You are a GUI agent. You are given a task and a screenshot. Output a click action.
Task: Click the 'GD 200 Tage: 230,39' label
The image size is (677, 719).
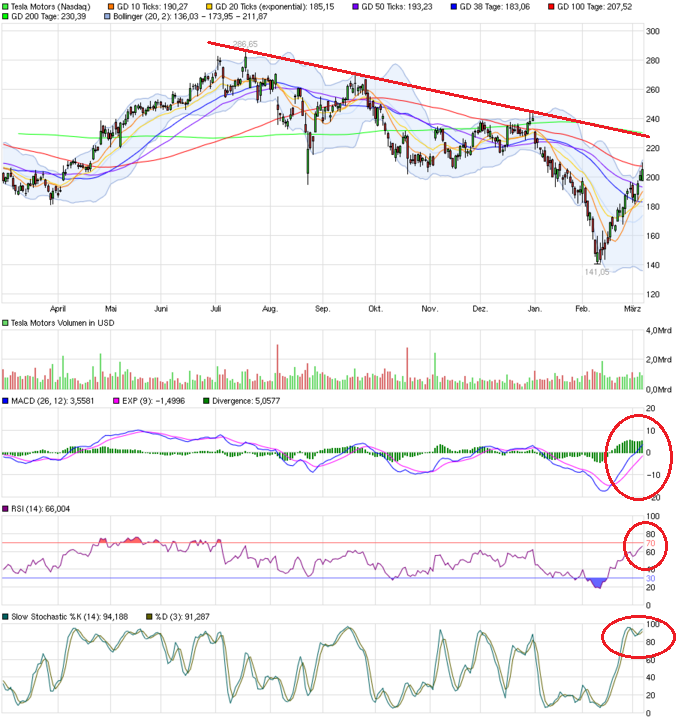click(x=49, y=17)
